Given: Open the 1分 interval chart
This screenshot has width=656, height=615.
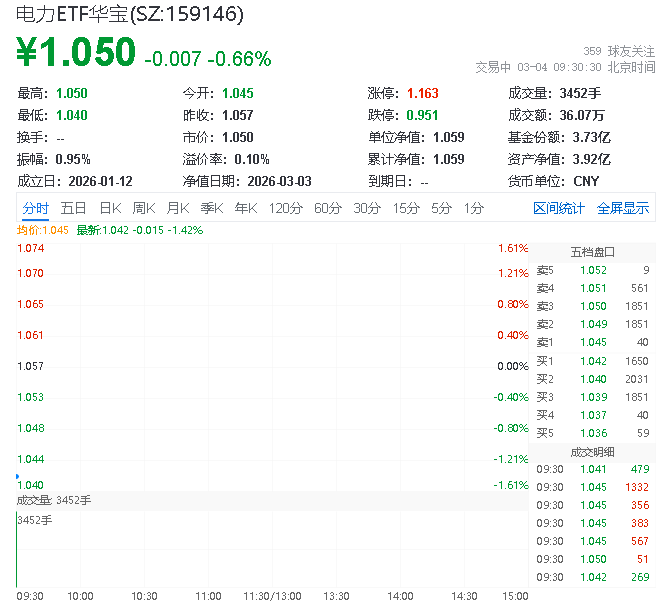Looking at the screenshot, I should (473, 208).
